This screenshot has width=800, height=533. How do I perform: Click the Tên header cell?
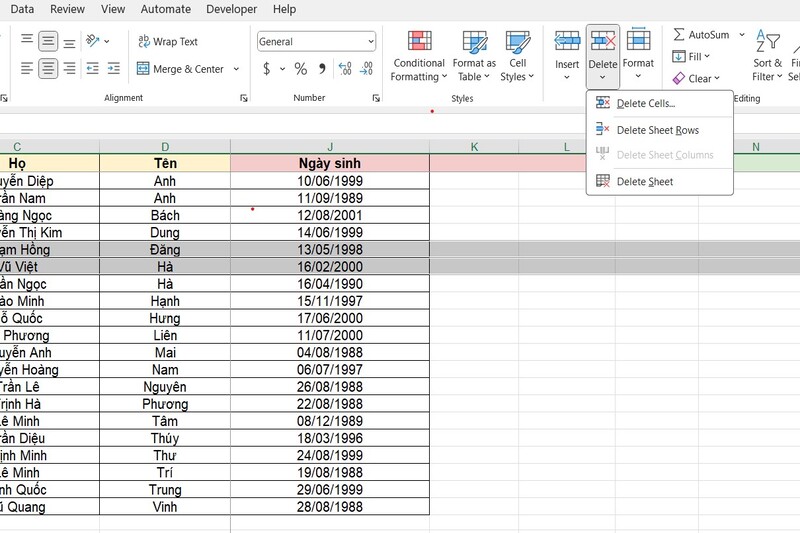[165, 163]
